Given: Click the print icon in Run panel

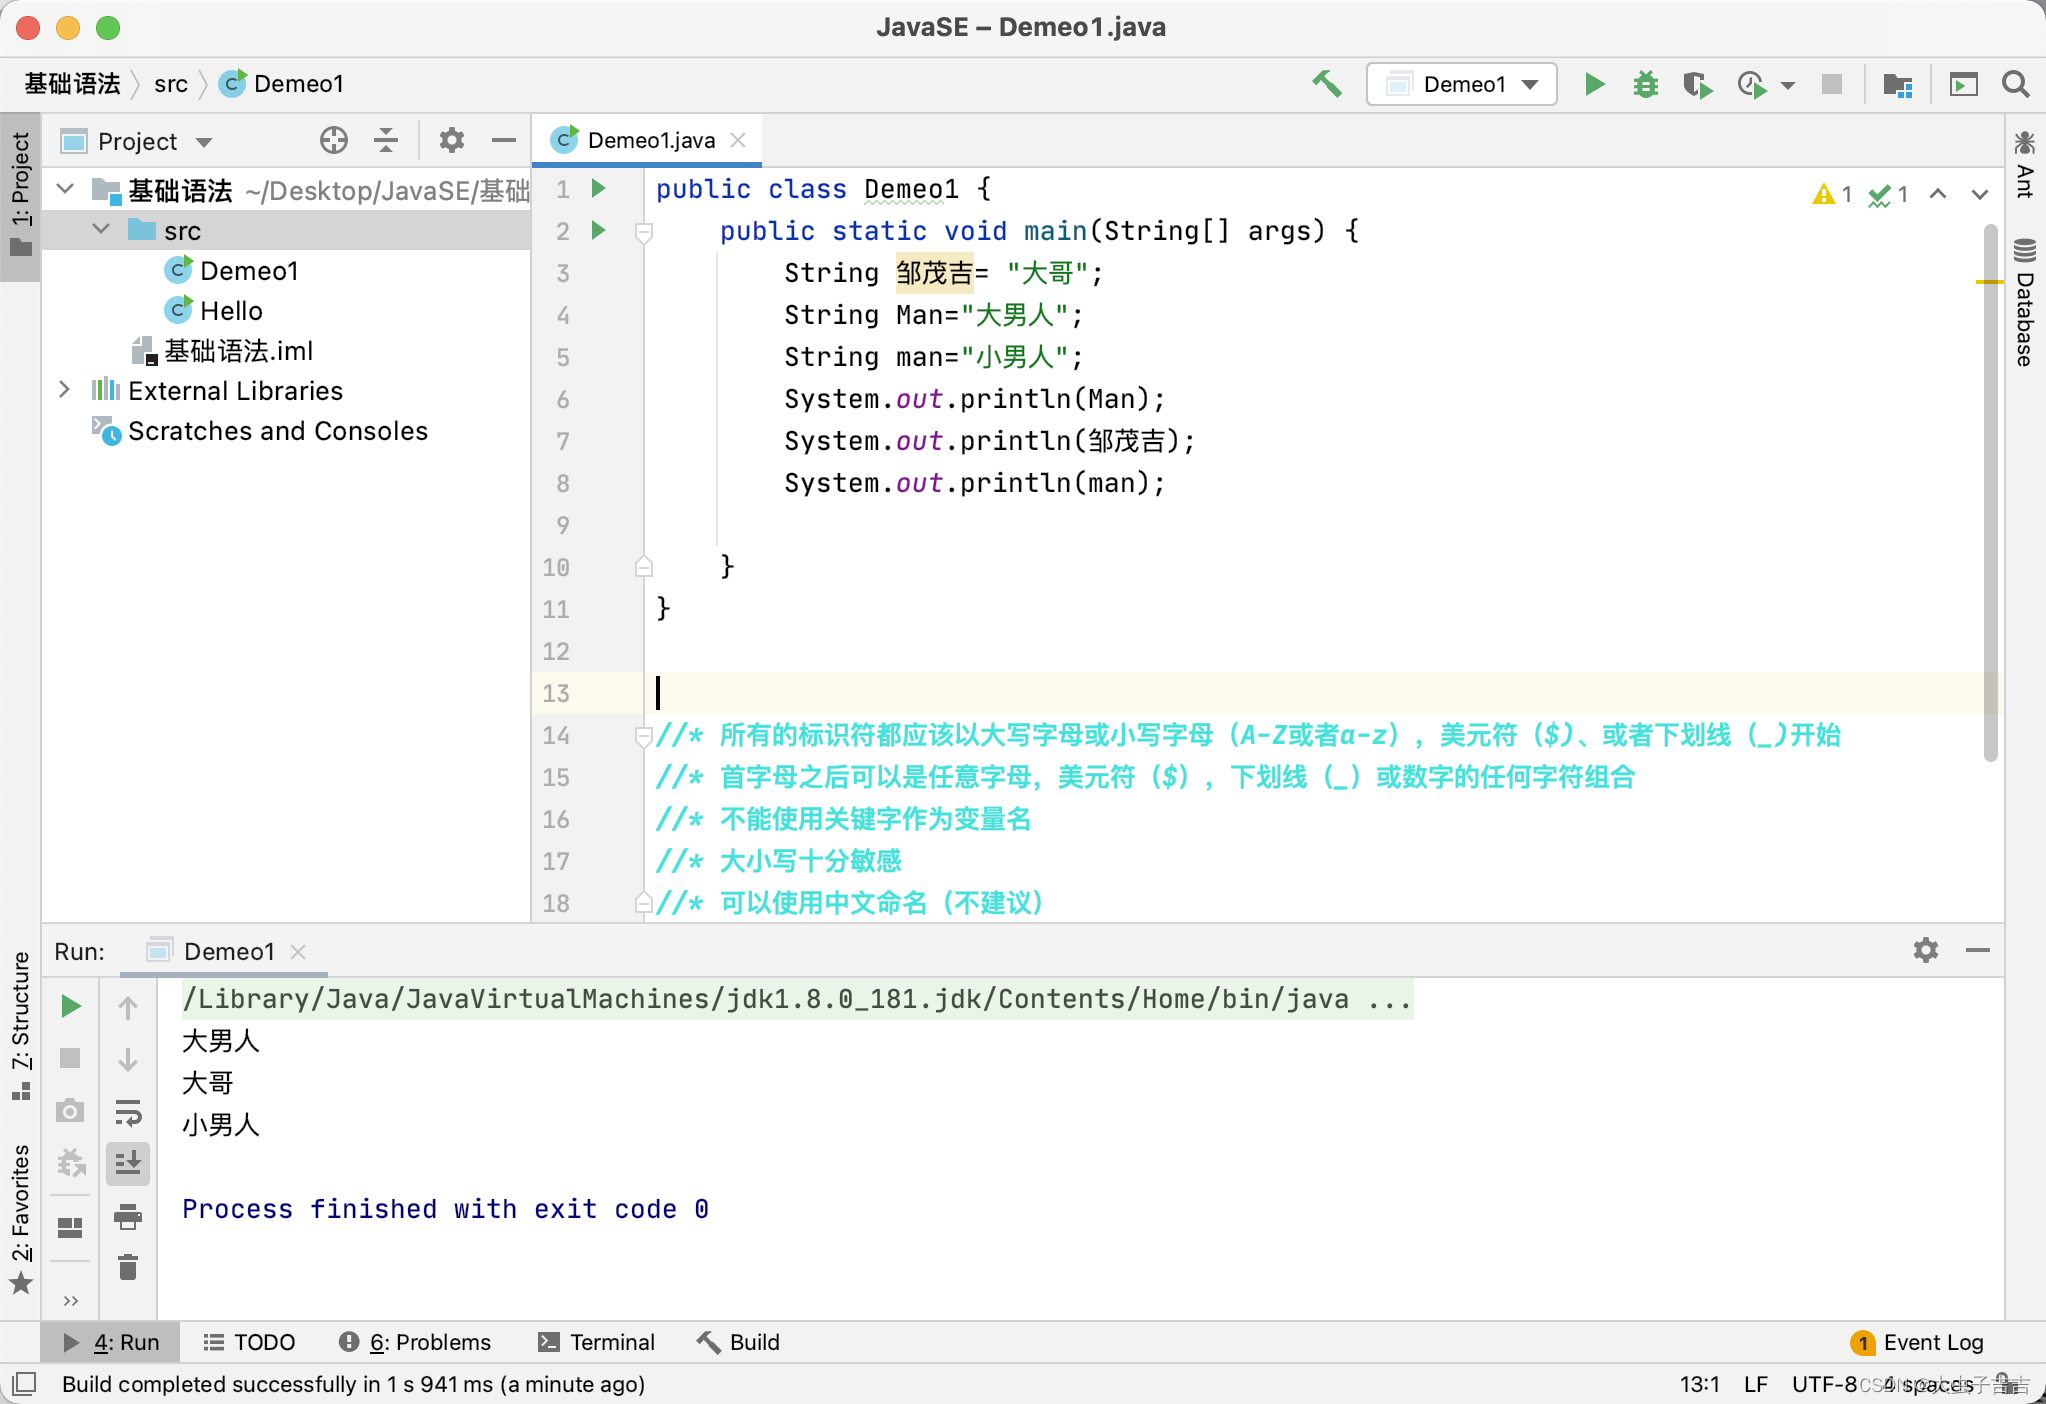Looking at the screenshot, I should [128, 1216].
